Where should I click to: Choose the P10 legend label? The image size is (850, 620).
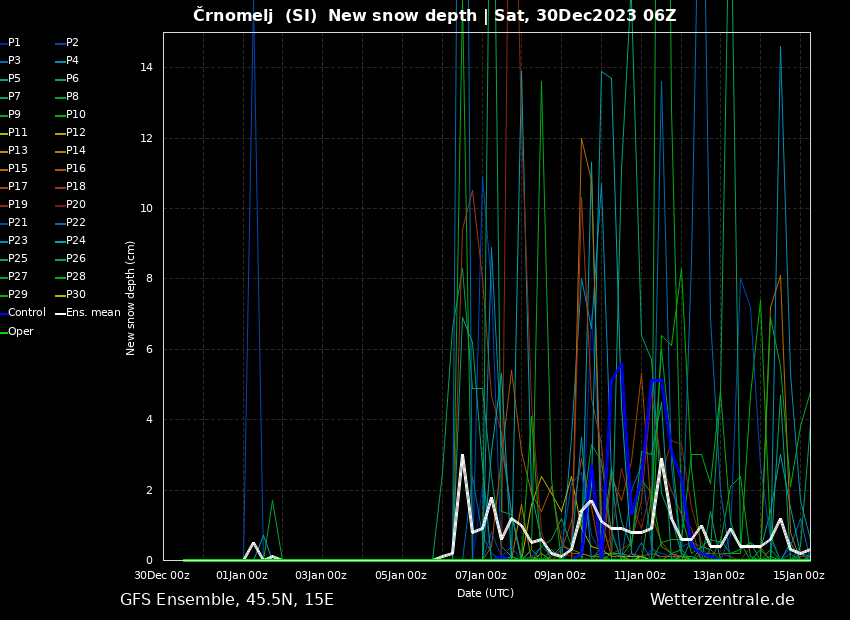(76, 115)
